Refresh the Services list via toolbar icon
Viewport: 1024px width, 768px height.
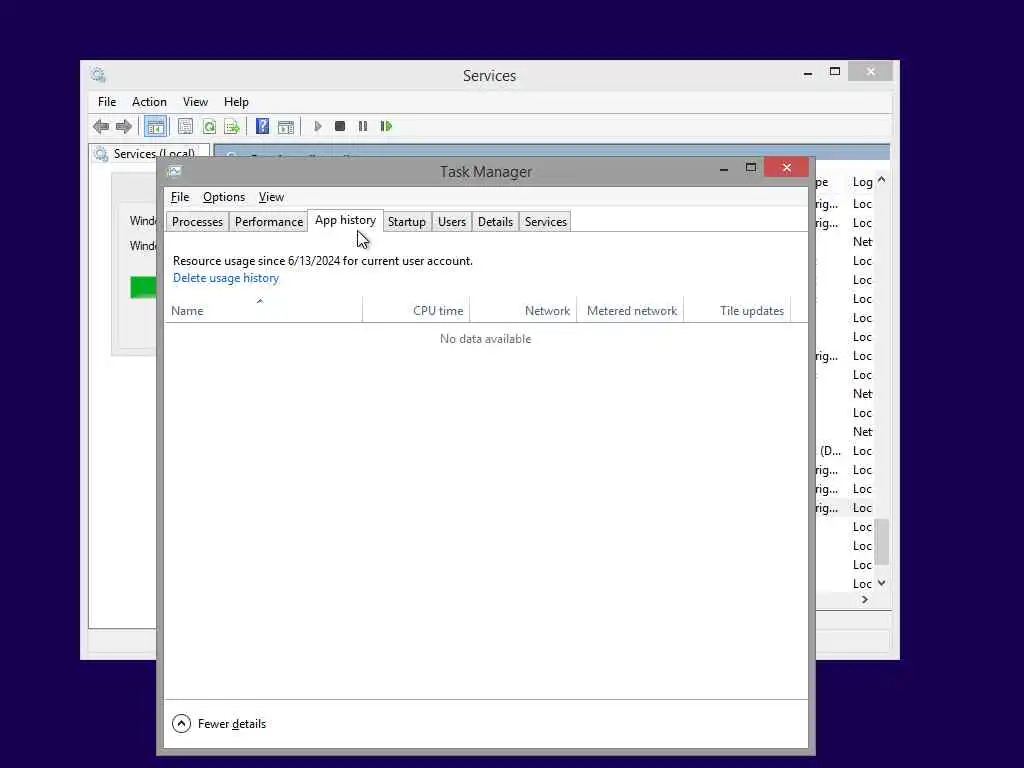[x=209, y=126]
